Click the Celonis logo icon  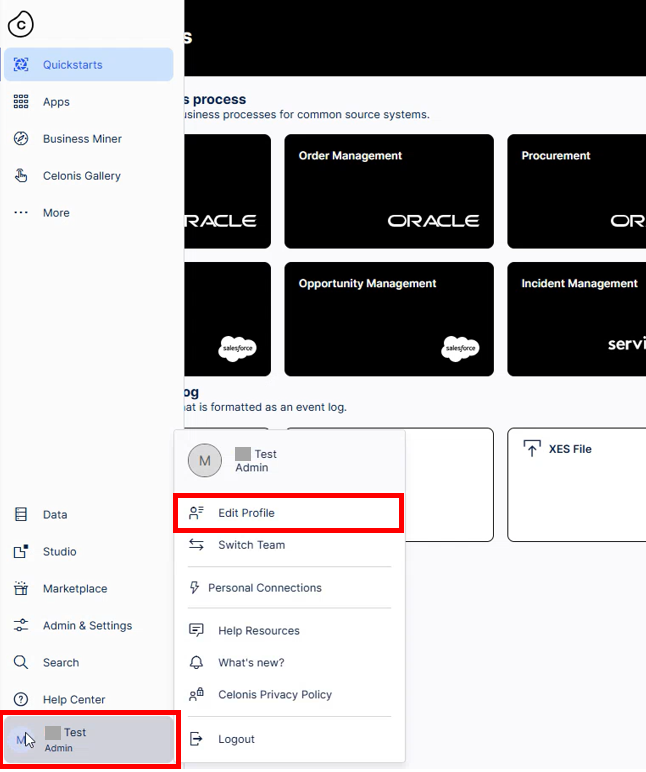click(x=21, y=24)
